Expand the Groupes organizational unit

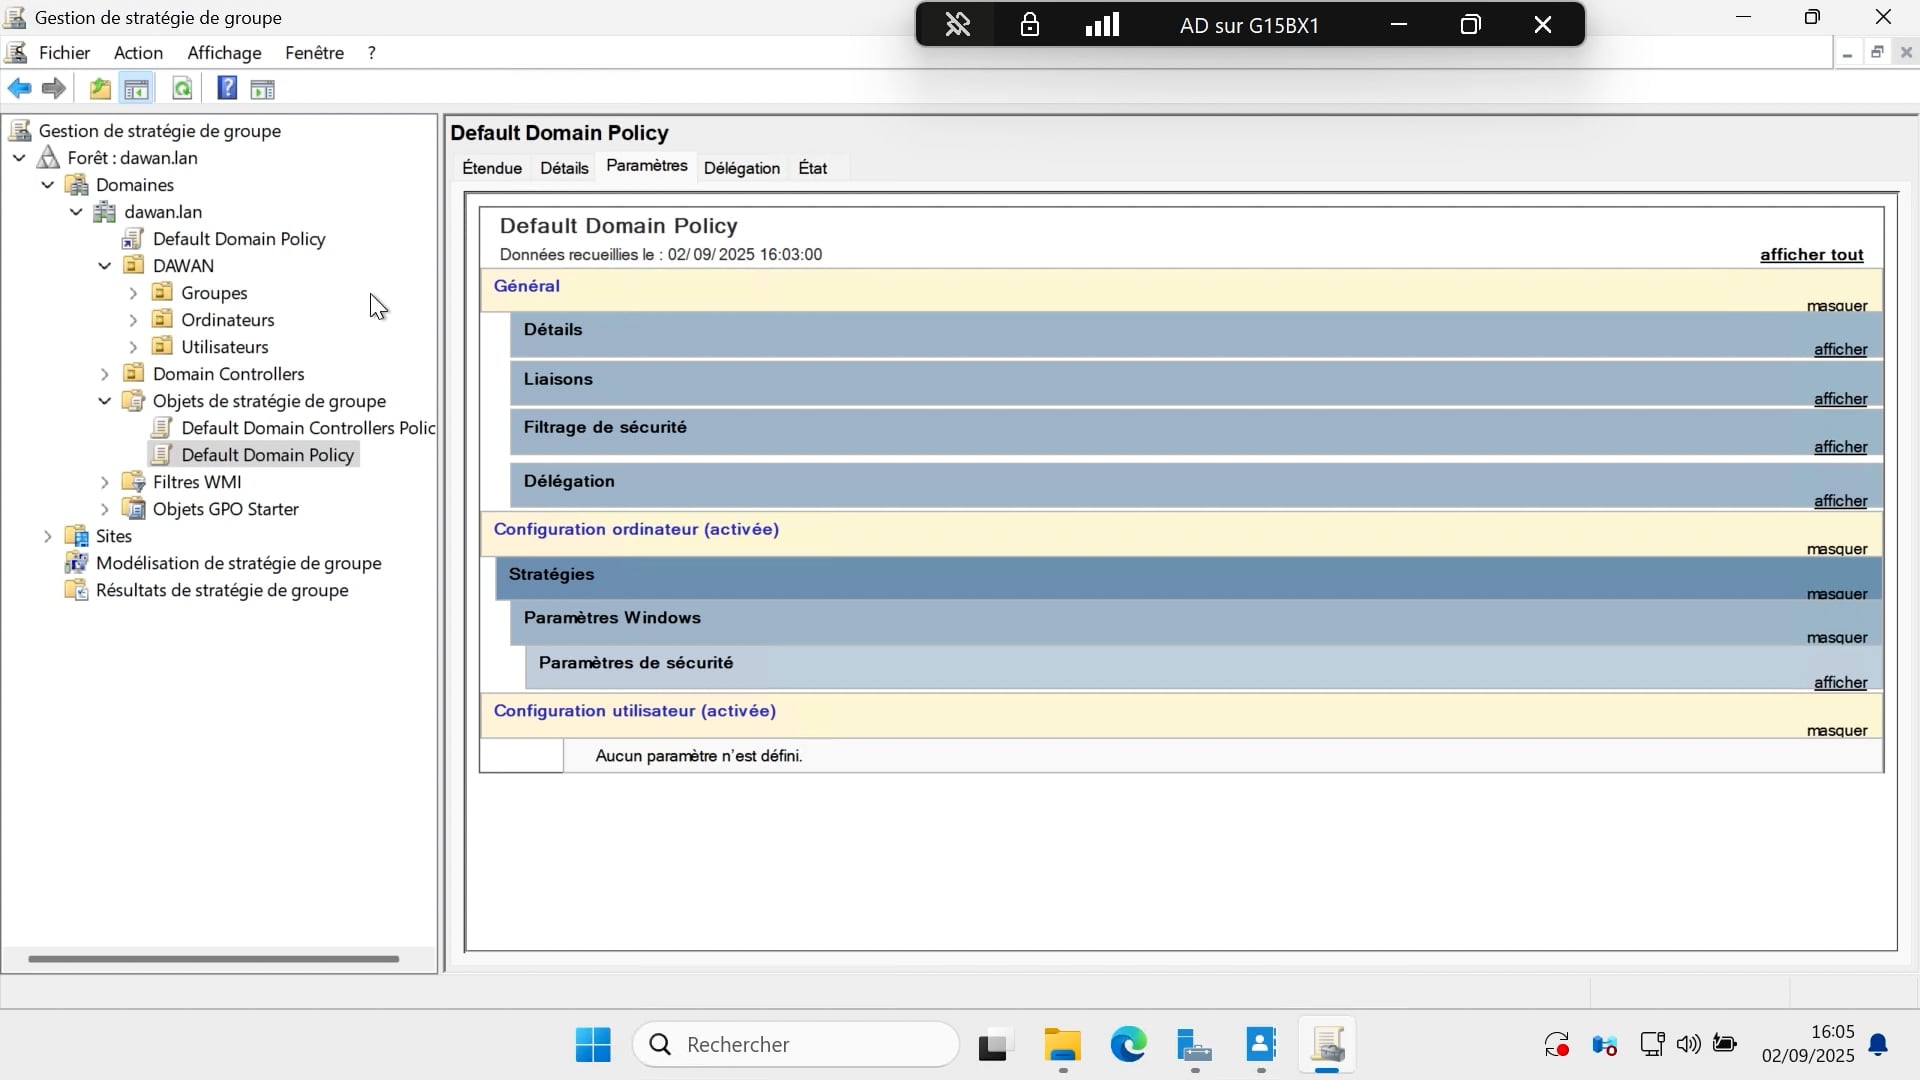tap(133, 293)
